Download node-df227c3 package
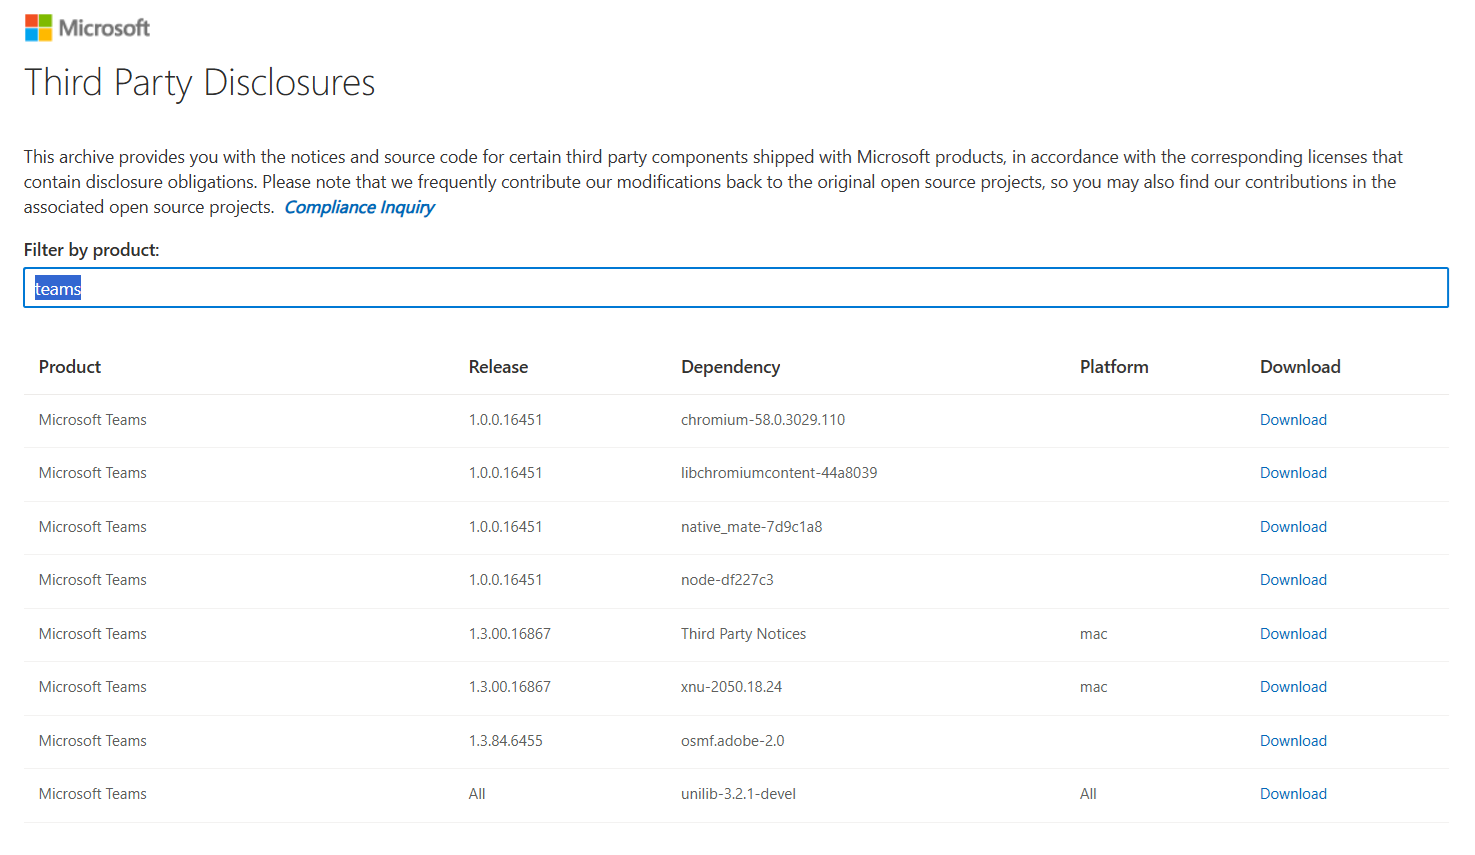 [x=1293, y=580]
